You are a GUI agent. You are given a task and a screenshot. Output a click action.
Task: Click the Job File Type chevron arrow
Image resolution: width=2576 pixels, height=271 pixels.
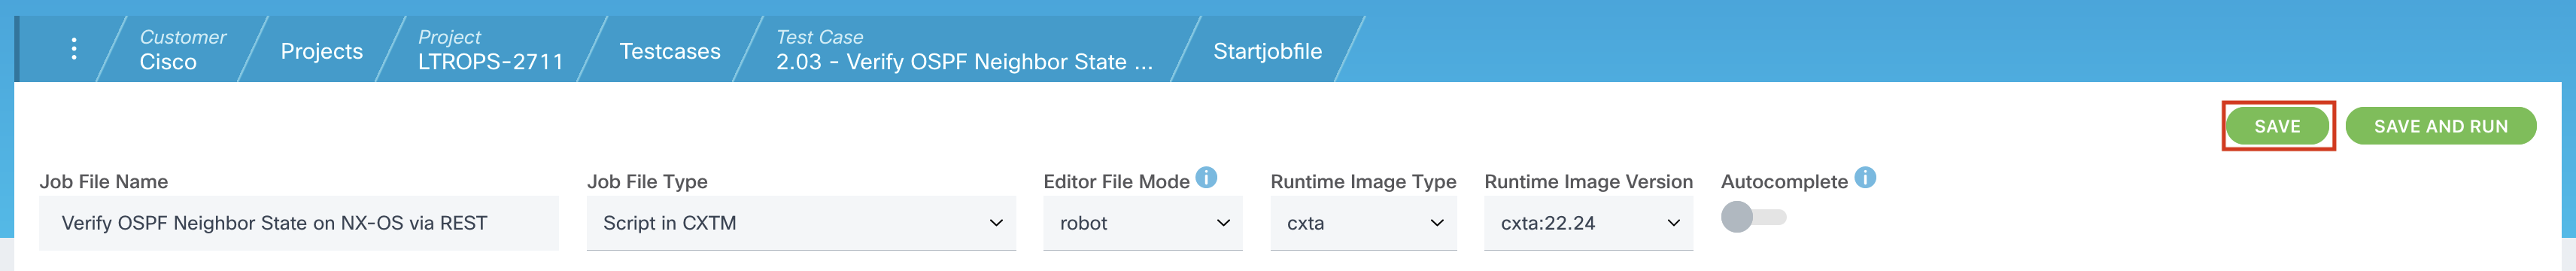coord(996,223)
